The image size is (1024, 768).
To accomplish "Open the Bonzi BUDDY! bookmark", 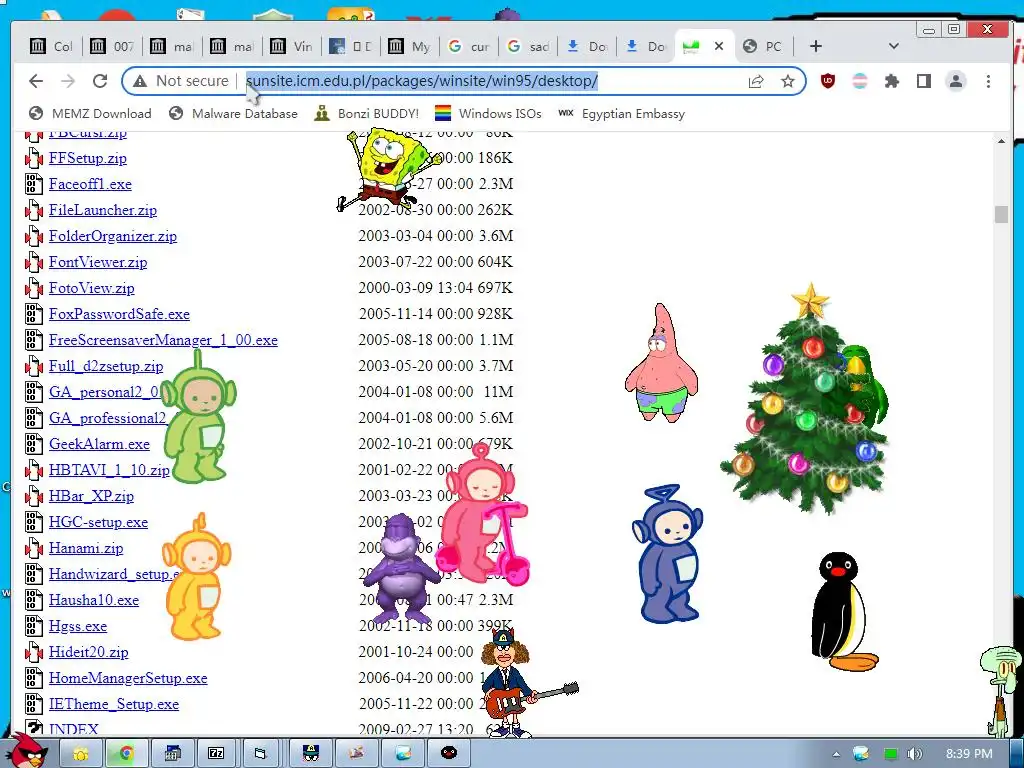I will point(366,114).
